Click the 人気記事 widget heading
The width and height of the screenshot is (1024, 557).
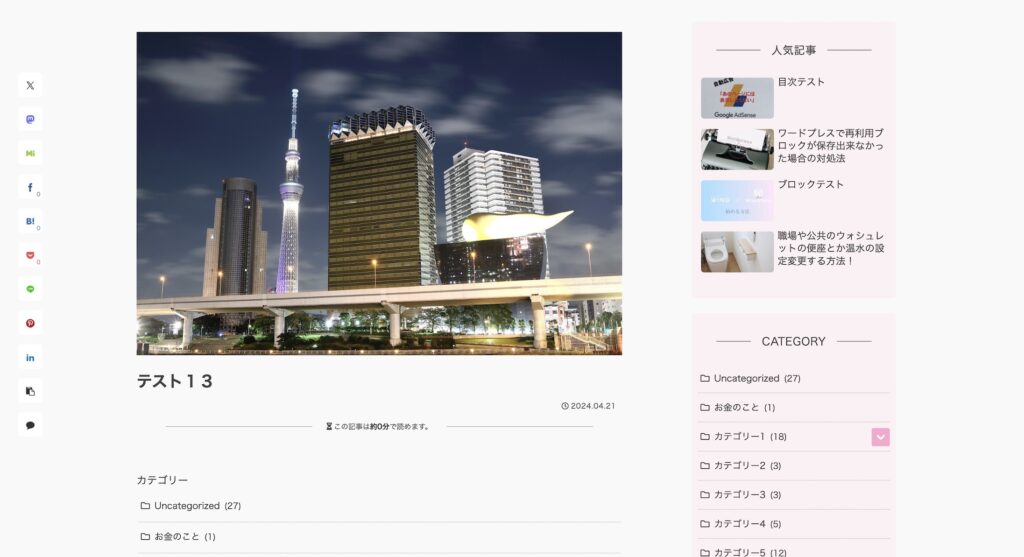[793, 50]
